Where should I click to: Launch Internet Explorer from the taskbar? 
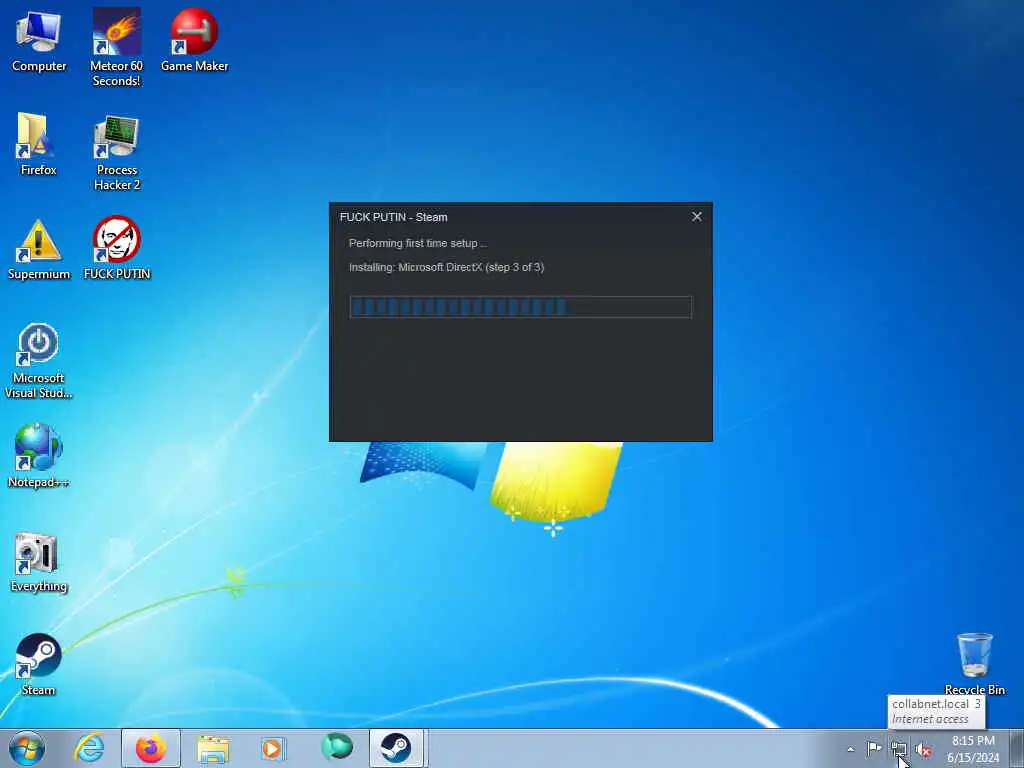point(89,748)
